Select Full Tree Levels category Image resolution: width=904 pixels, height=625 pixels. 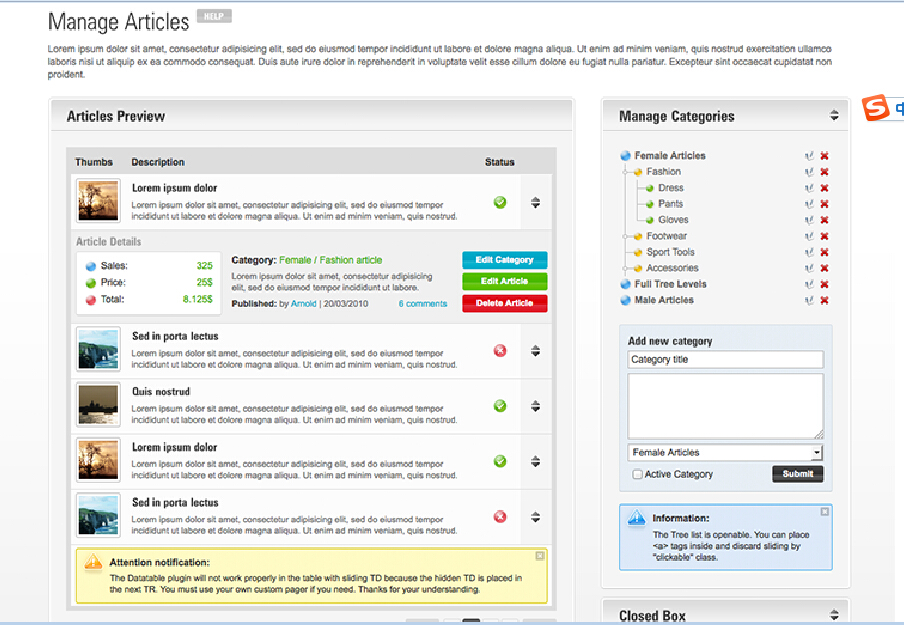click(670, 284)
